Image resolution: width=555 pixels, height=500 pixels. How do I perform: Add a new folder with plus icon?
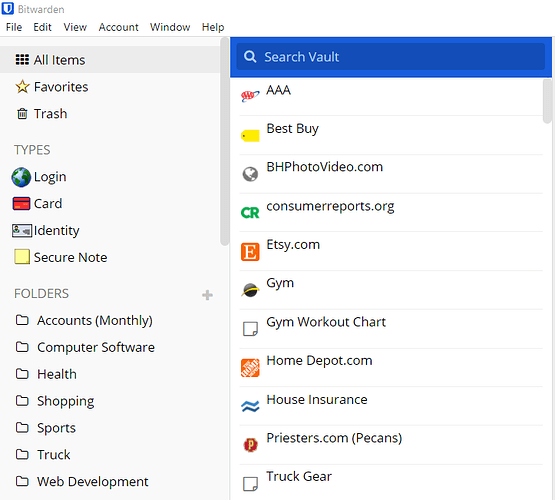pyautogui.click(x=207, y=295)
